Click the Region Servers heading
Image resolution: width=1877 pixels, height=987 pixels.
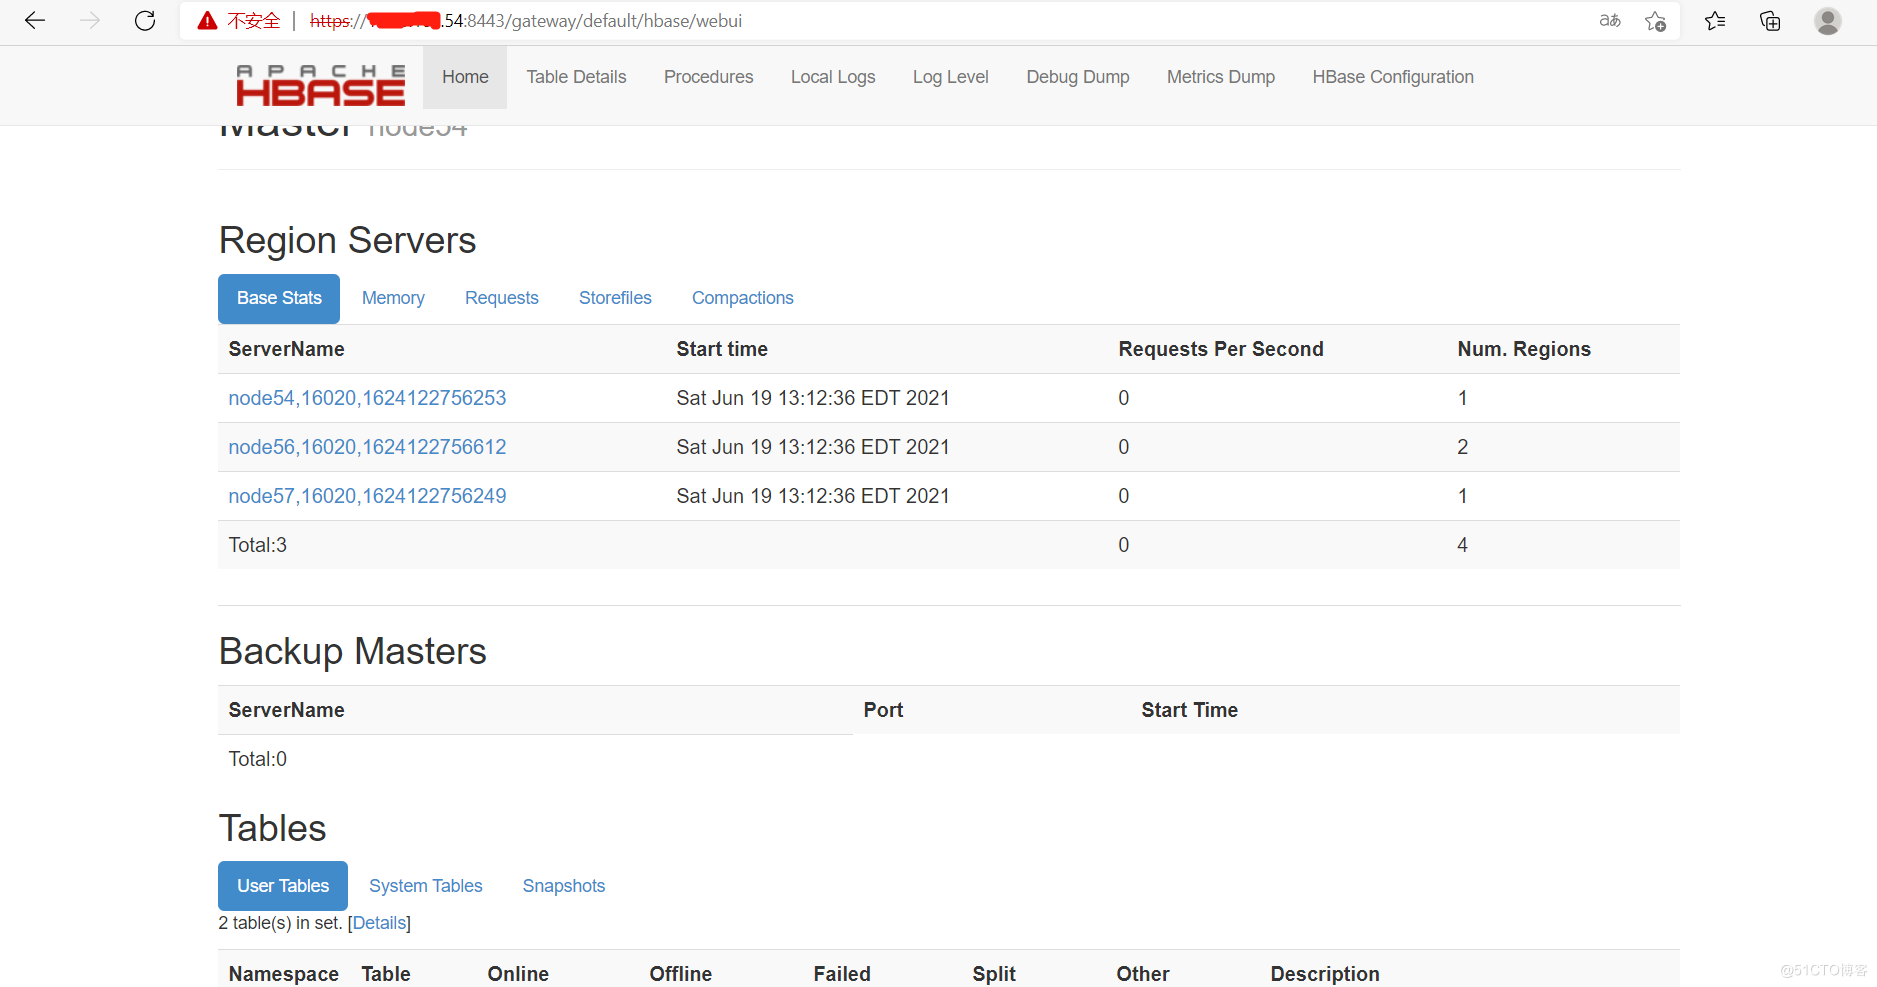347,240
